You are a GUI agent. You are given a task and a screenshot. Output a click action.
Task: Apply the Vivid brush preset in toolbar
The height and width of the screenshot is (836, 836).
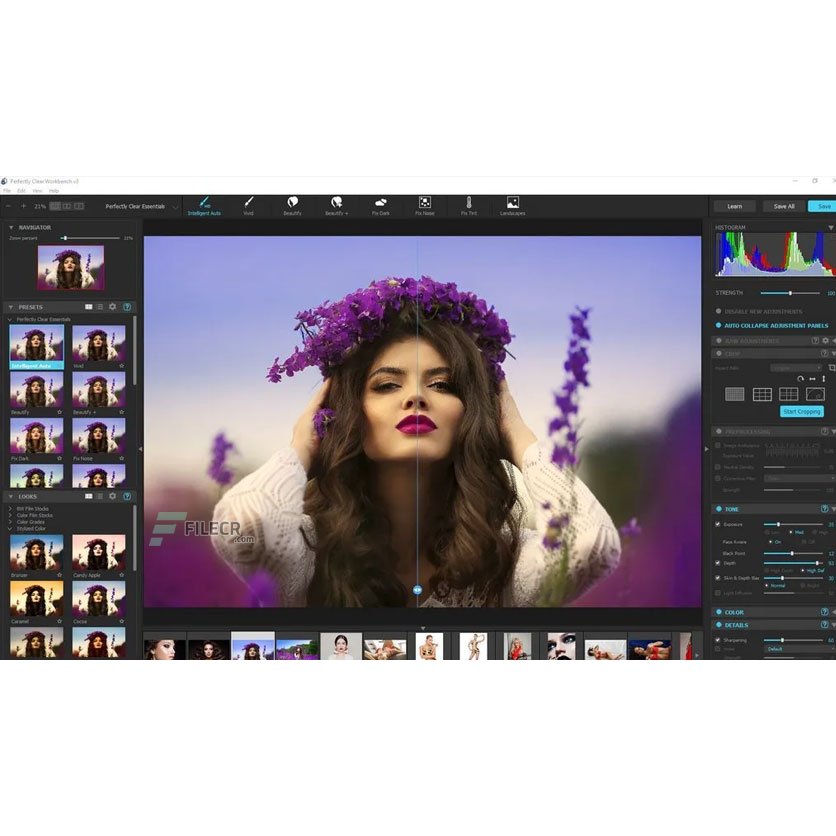click(x=248, y=205)
